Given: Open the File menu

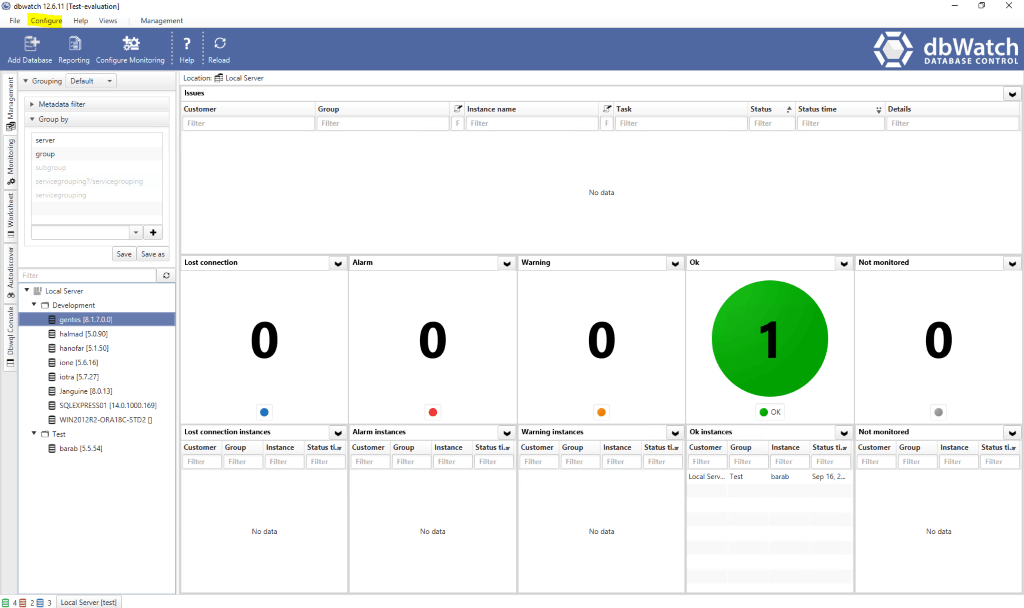Looking at the screenshot, I should click(x=14, y=20).
